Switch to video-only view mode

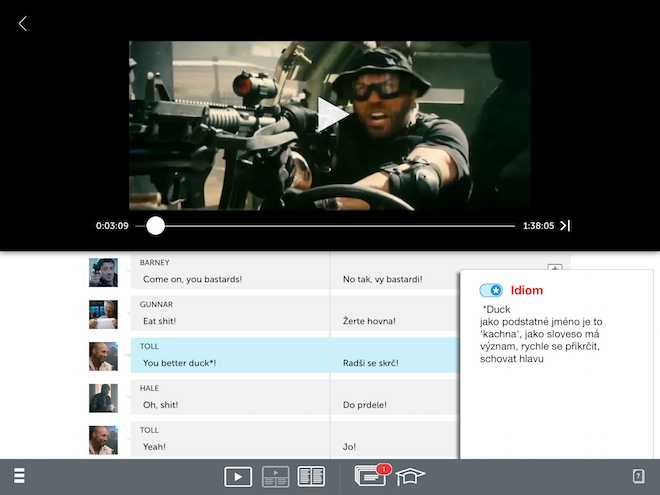(x=238, y=476)
